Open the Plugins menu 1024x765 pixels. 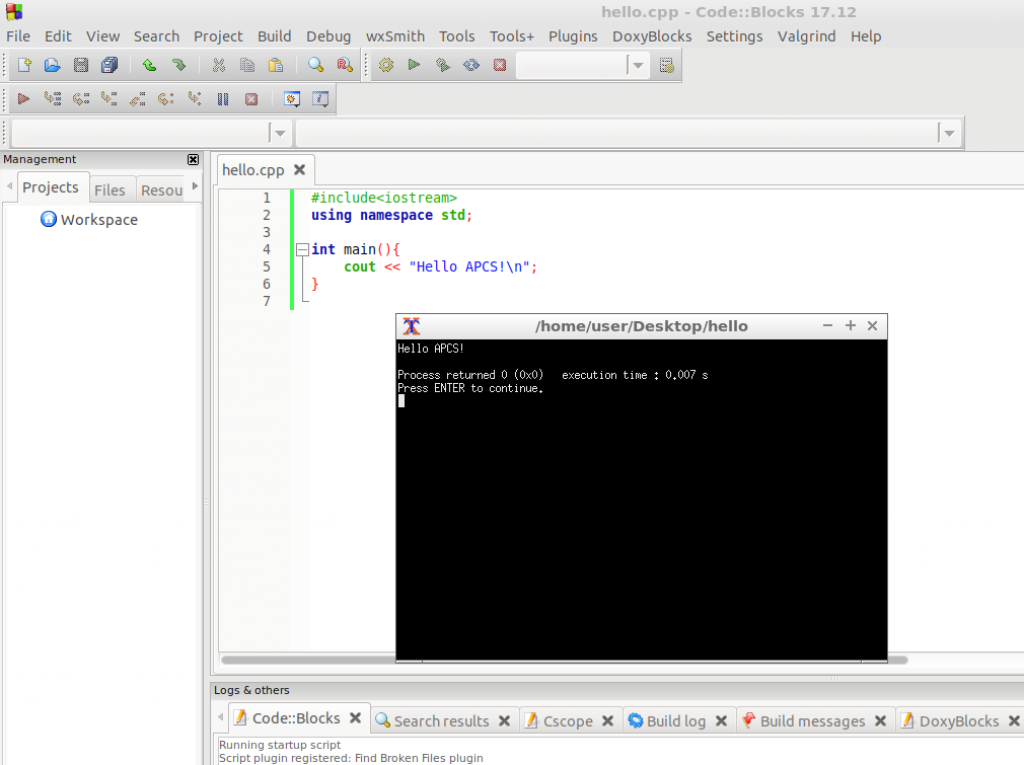pos(572,36)
